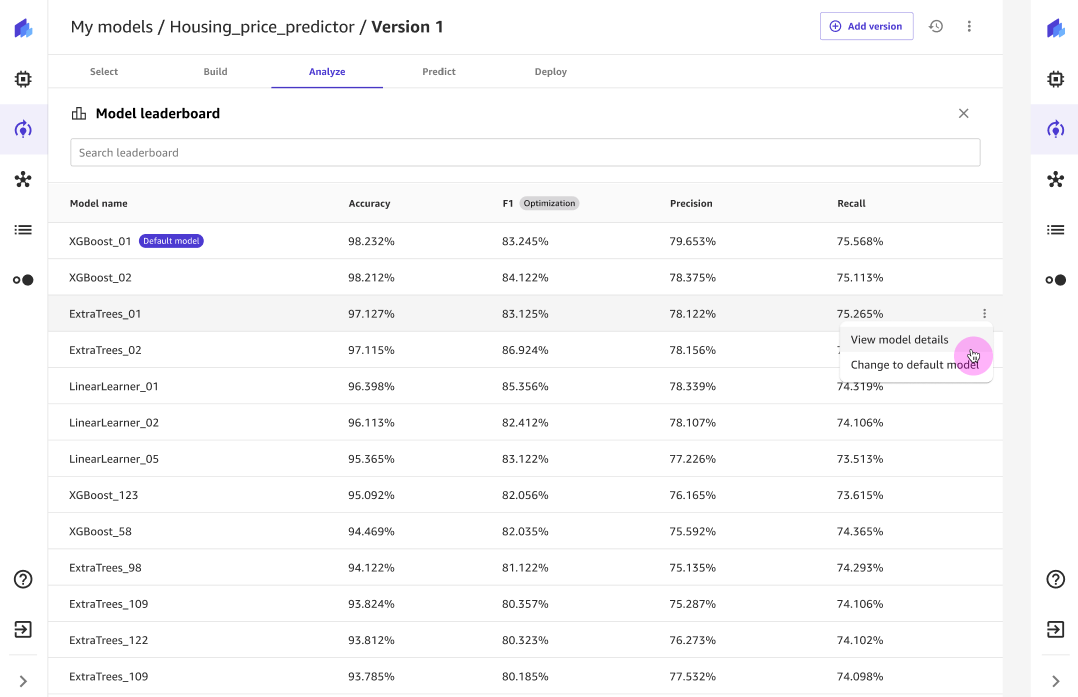Close the Model leaderboard panel
This screenshot has height=697, width=1078.
pyautogui.click(x=964, y=113)
